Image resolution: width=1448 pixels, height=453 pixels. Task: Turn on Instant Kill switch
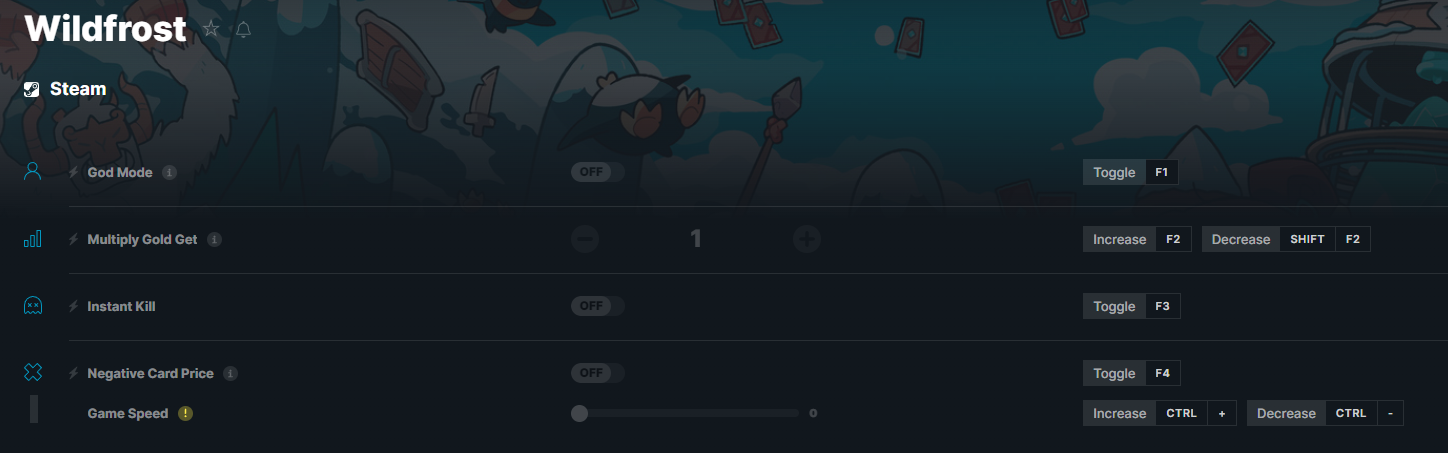[598, 306]
